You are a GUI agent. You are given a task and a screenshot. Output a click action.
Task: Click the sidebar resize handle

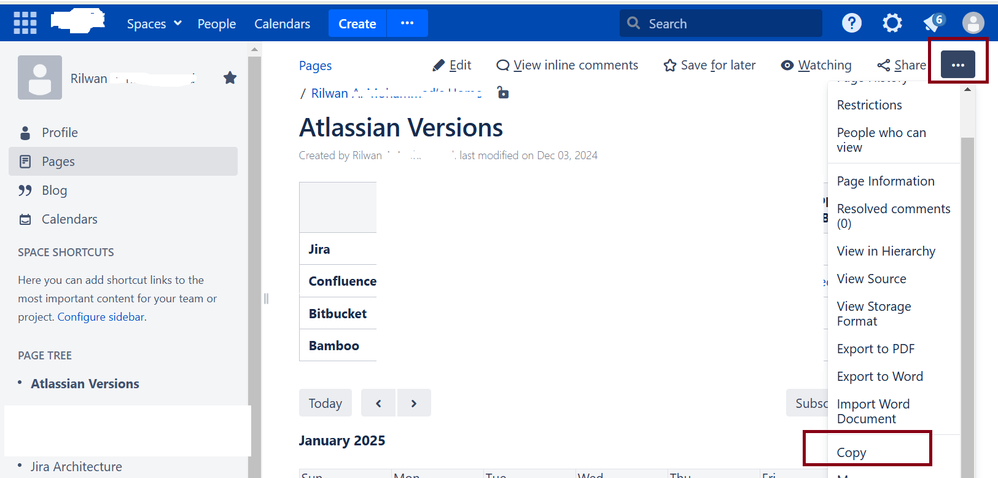point(266,299)
